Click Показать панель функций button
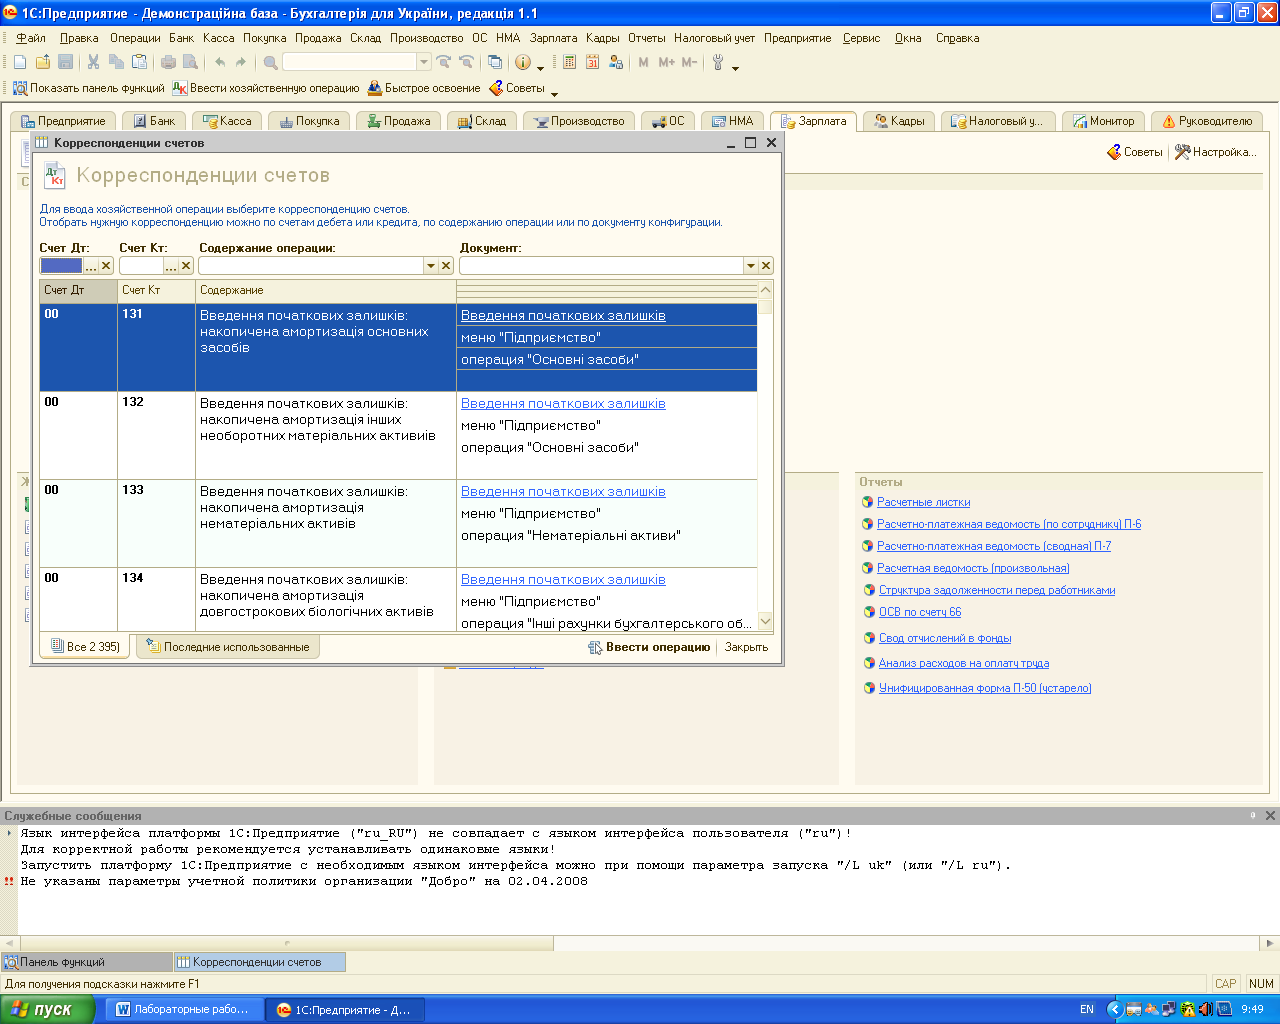The image size is (1280, 1024). point(89,88)
